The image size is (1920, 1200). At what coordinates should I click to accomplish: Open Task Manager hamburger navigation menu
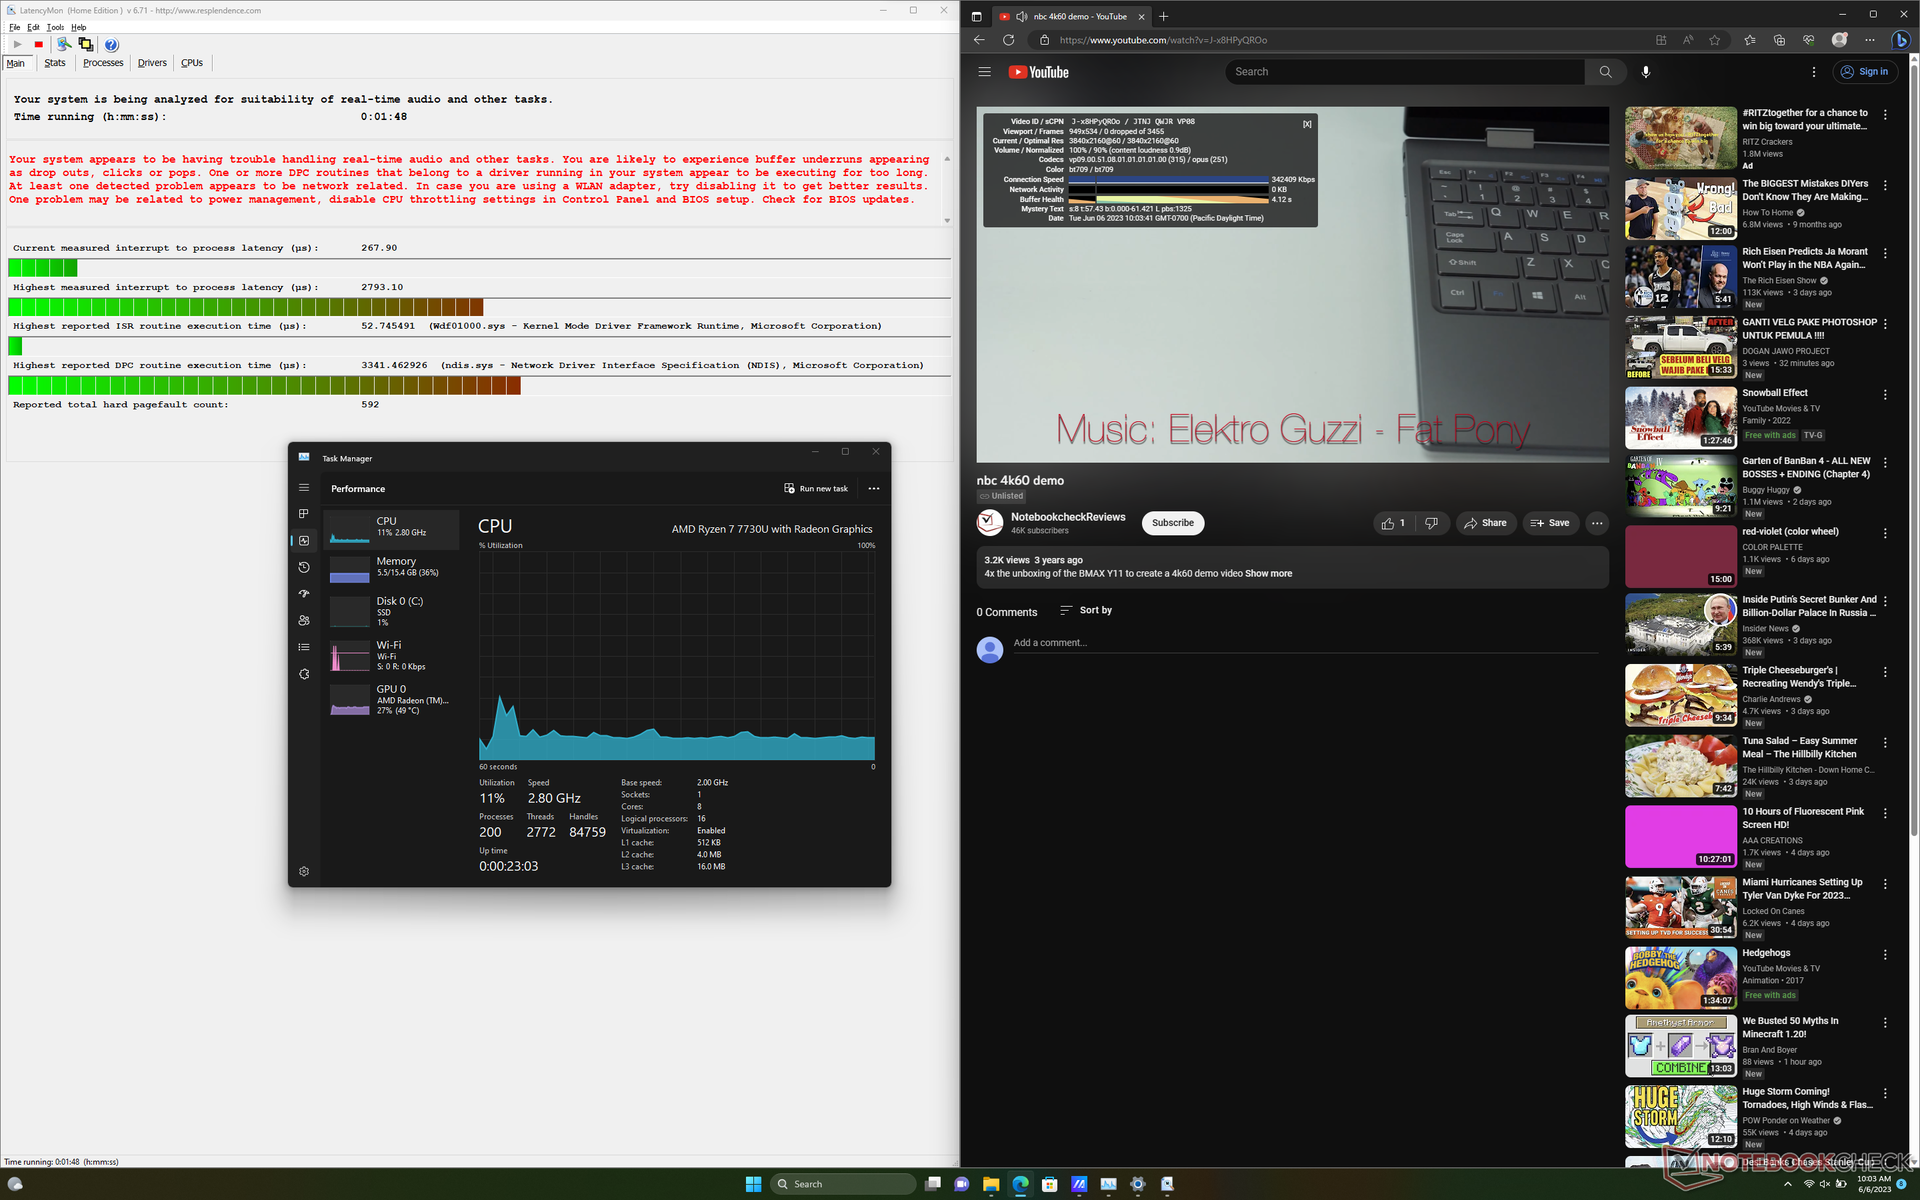pos(304,488)
